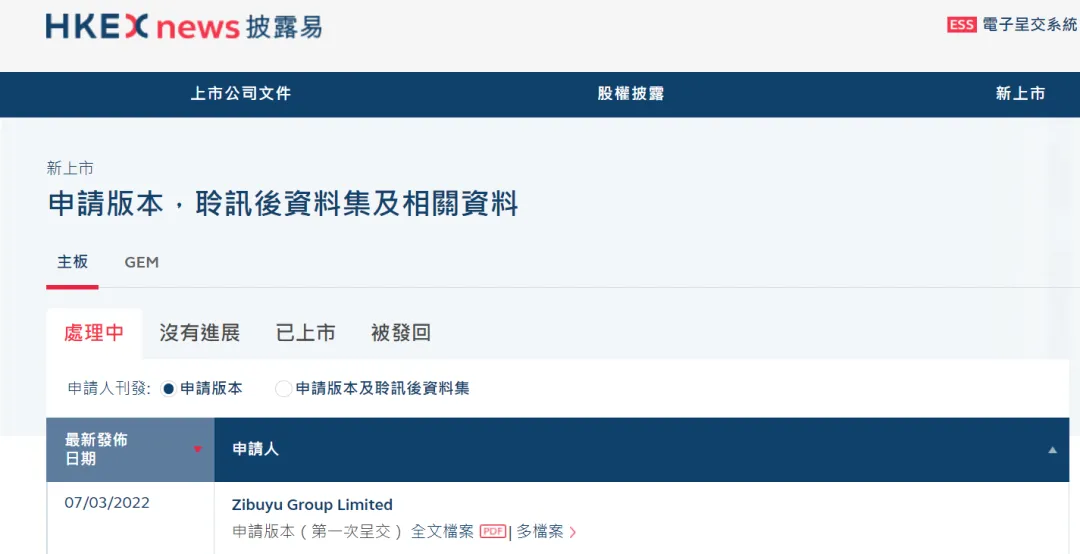Click the 新上市 breadcrumb text
This screenshot has width=1080, height=554.
click(x=70, y=168)
